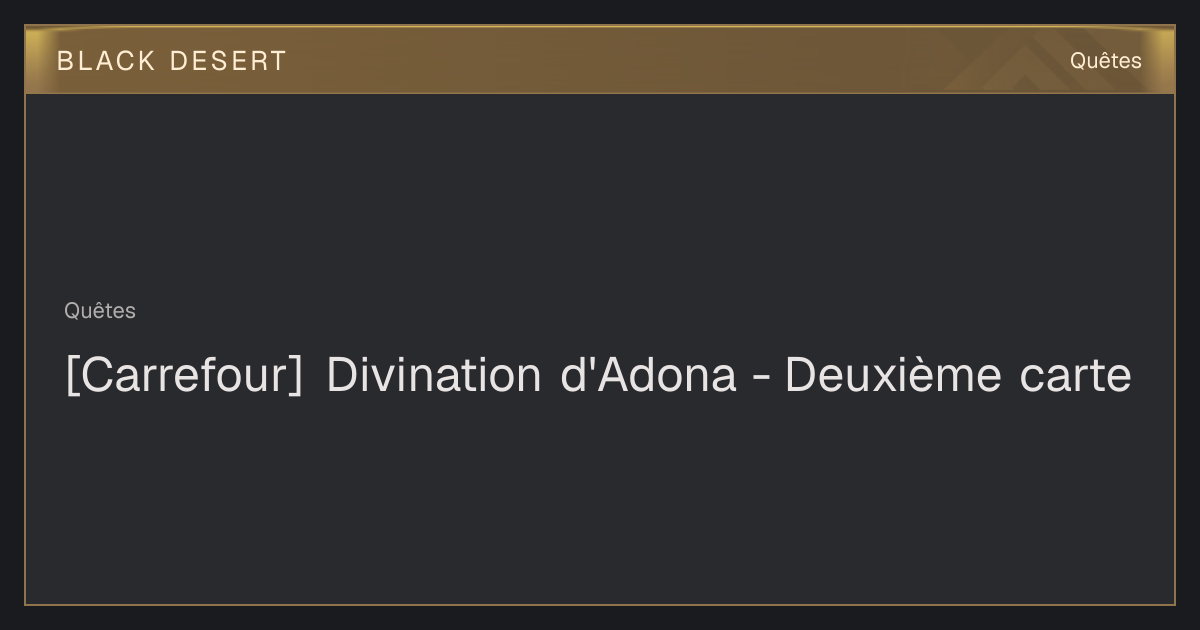This screenshot has width=1200, height=630.
Task: Click the dash separator in the quest title
Action: coord(760,379)
